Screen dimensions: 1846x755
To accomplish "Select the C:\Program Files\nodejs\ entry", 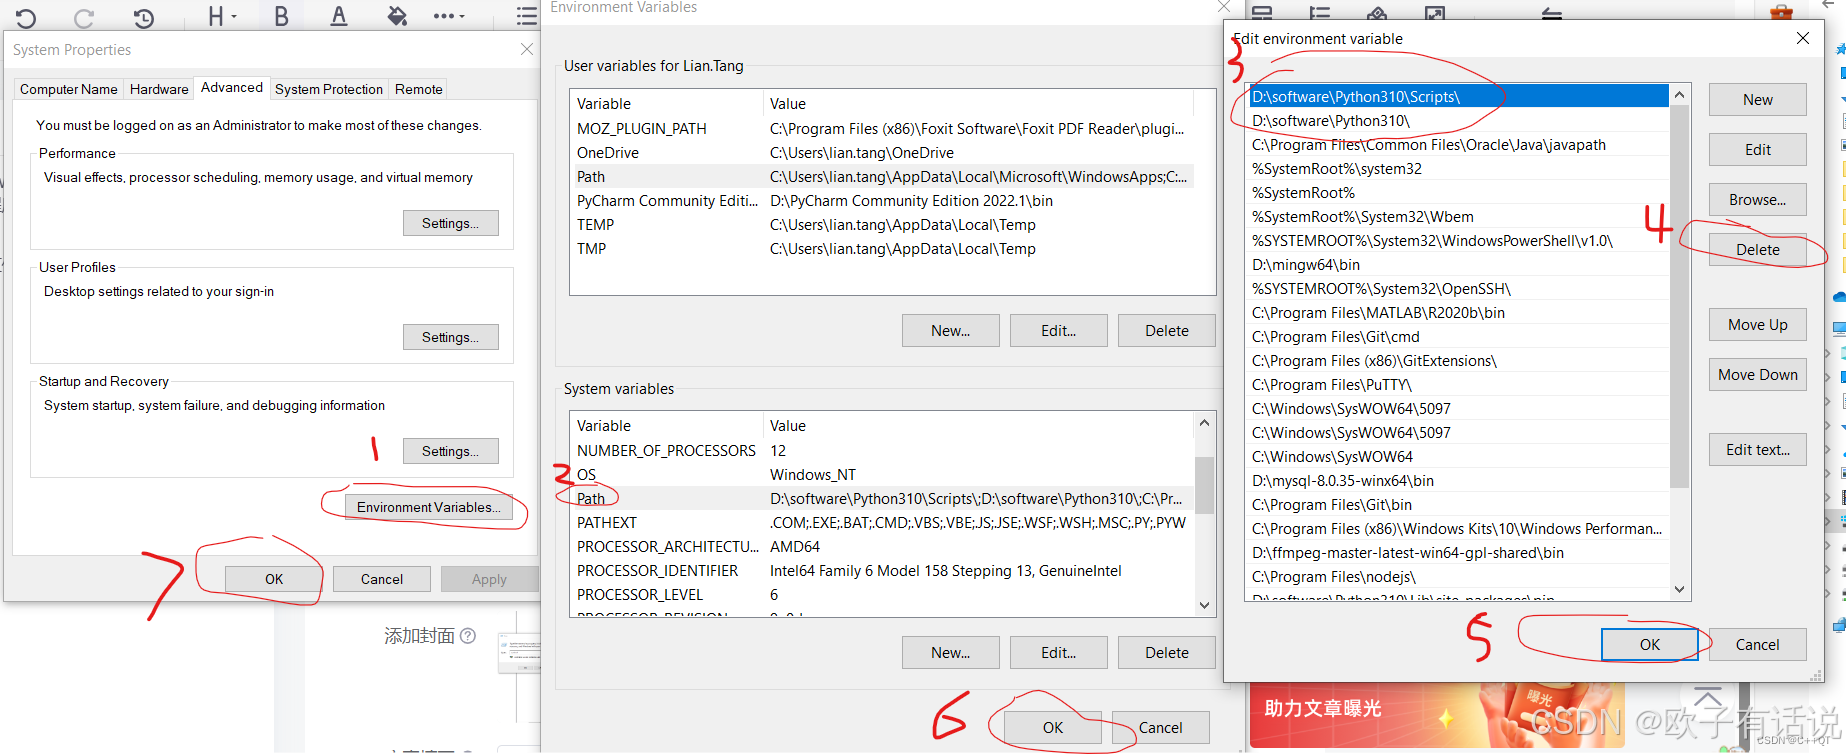I will (x=1458, y=577).
